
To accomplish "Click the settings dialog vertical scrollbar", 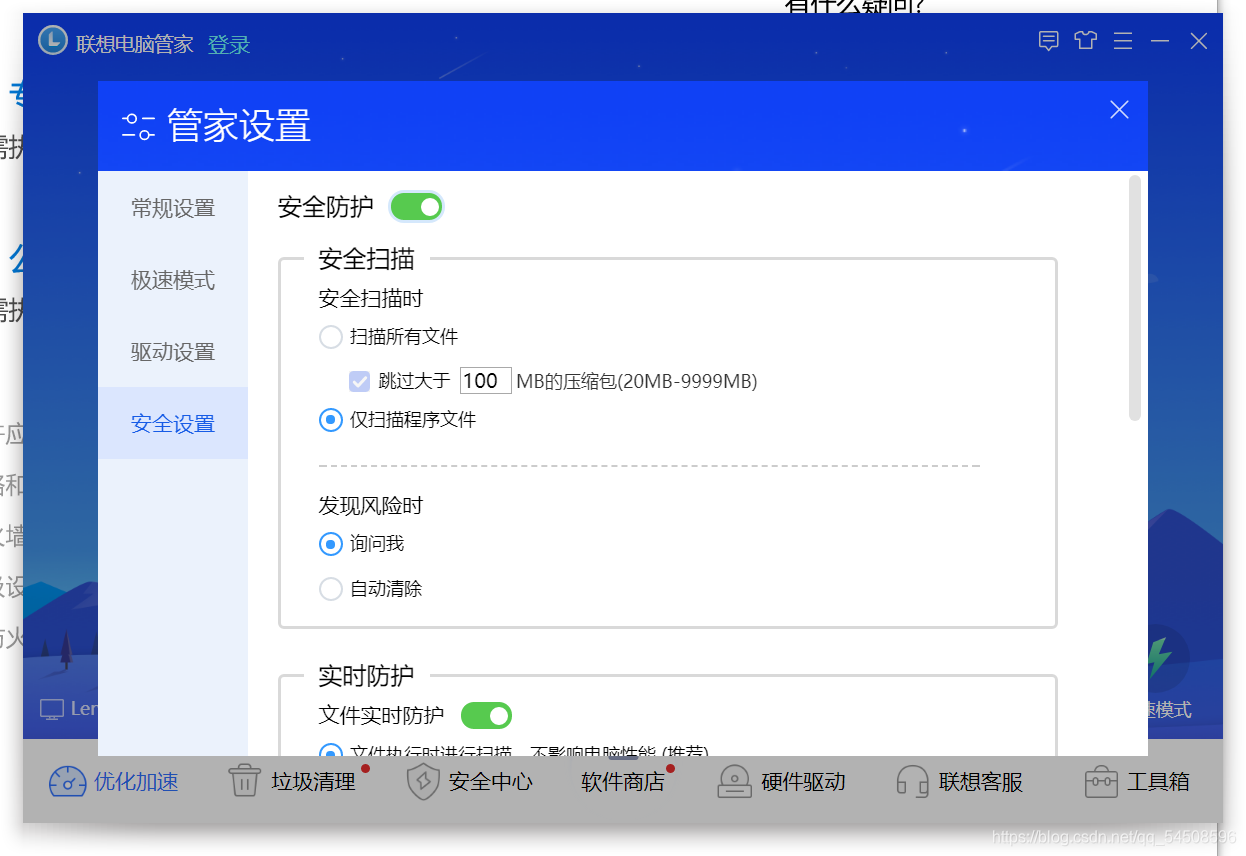I will pyautogui.click(x=1134, y=298).
